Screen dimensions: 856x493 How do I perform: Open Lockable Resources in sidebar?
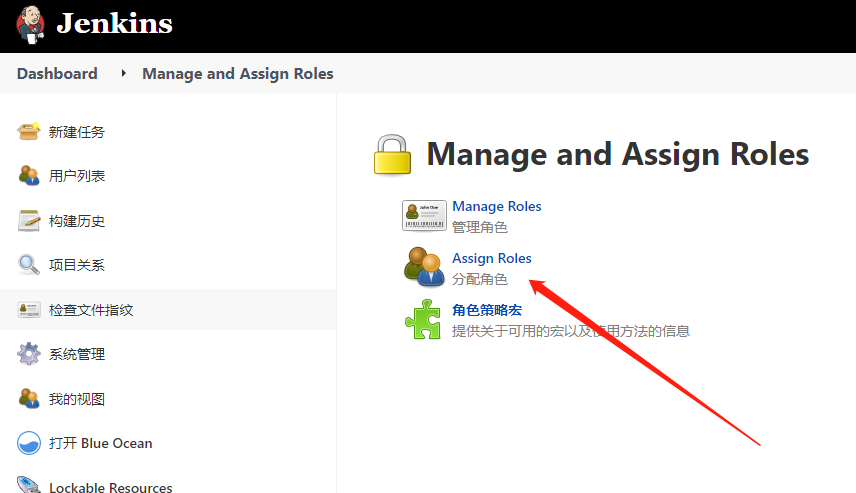click(x=110, y=487)
